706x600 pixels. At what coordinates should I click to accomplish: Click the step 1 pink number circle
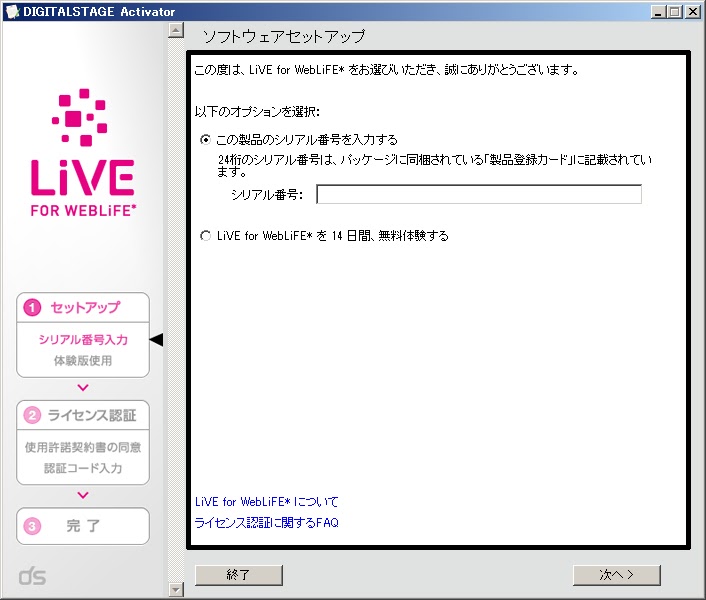pos(32,308)
